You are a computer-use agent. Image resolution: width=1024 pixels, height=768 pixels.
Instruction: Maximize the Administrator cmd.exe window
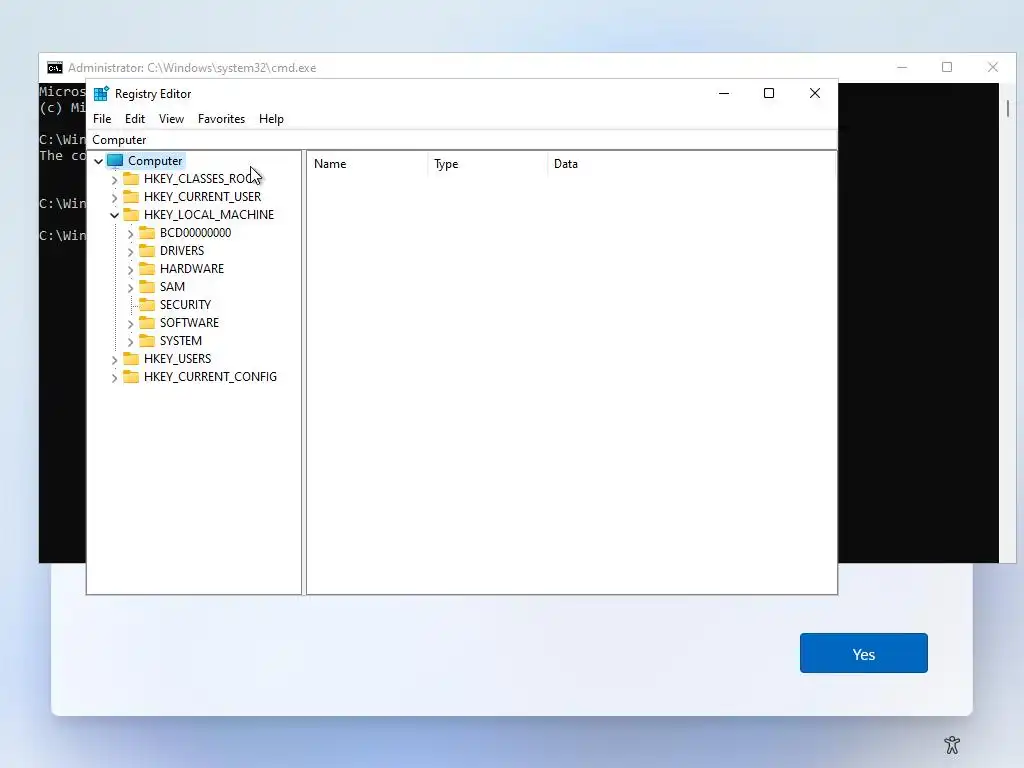[947, 67]
